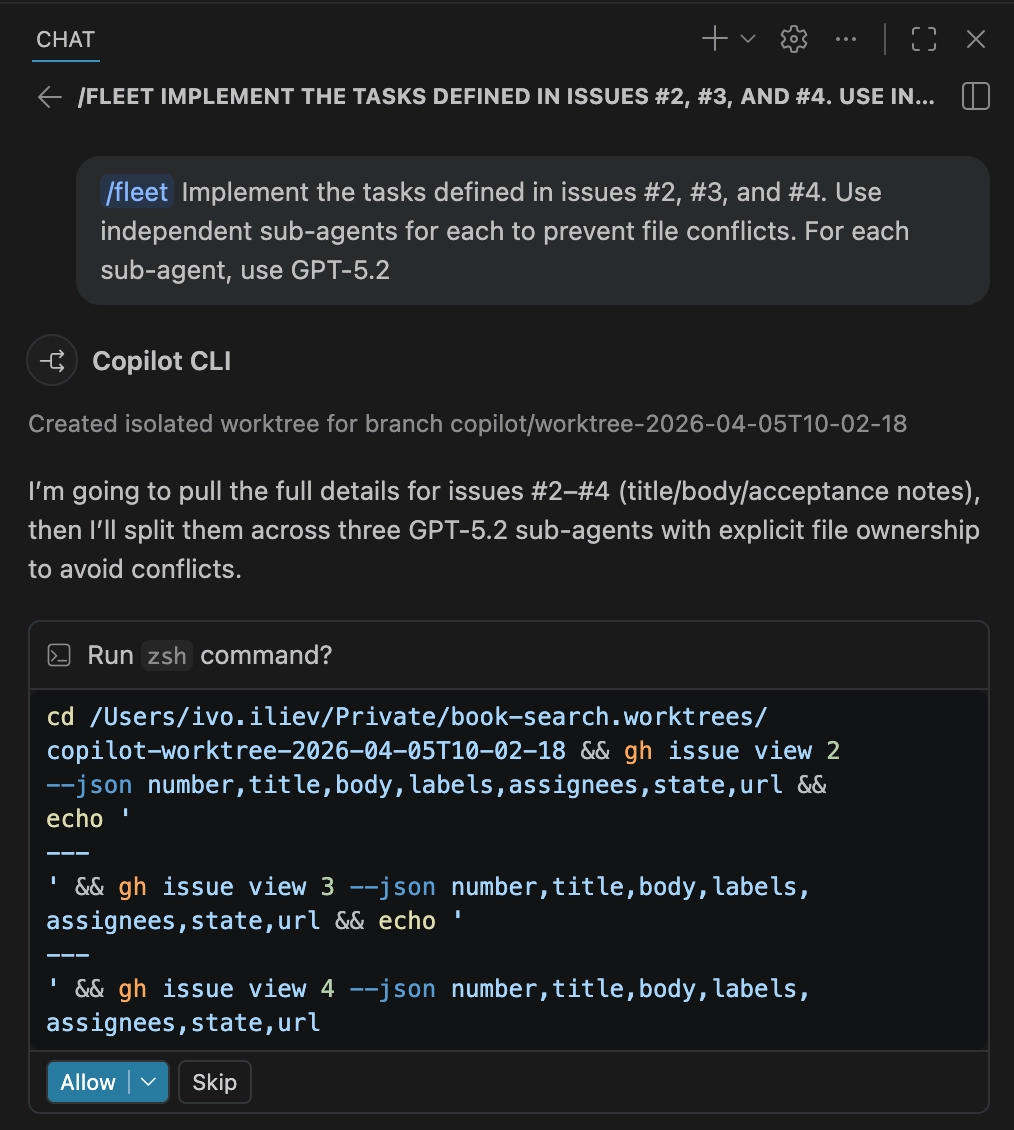Skip the zsh command
Image resolution: width=1014 pixels, height=1130 pixels.
click(x=215, y=1082)
